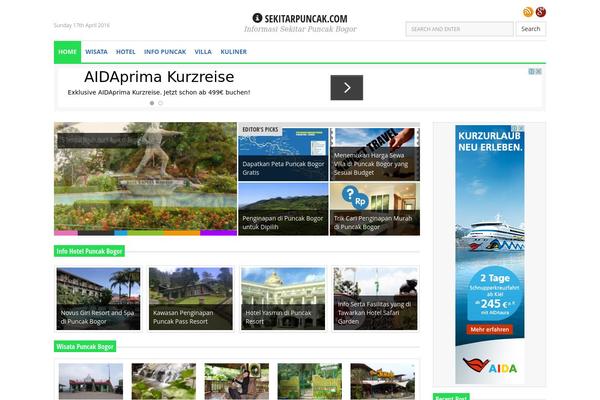Open the KULINER menu item

(233, 52)
